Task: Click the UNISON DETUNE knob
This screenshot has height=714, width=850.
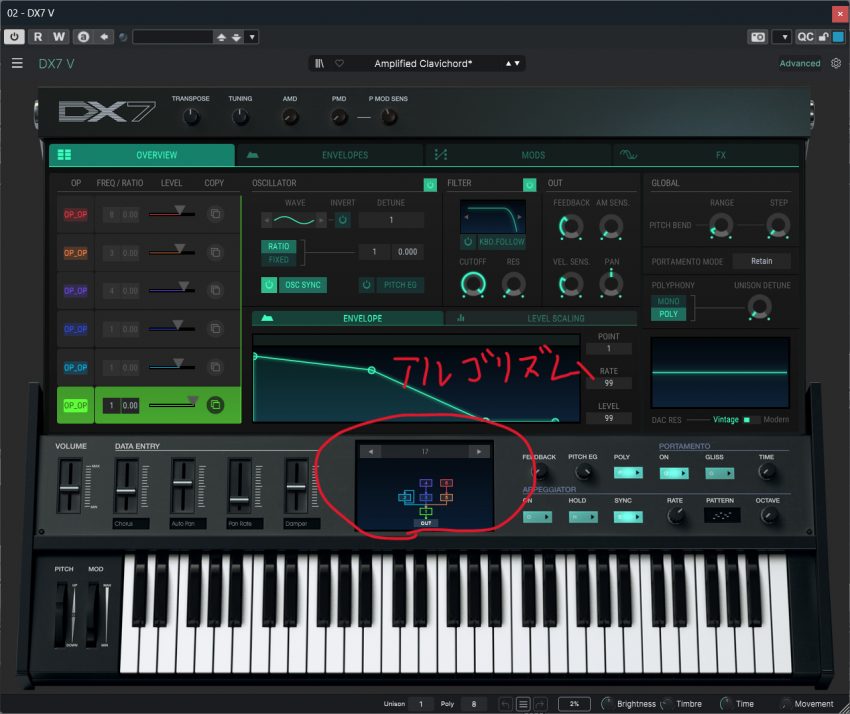Action: 759,307
